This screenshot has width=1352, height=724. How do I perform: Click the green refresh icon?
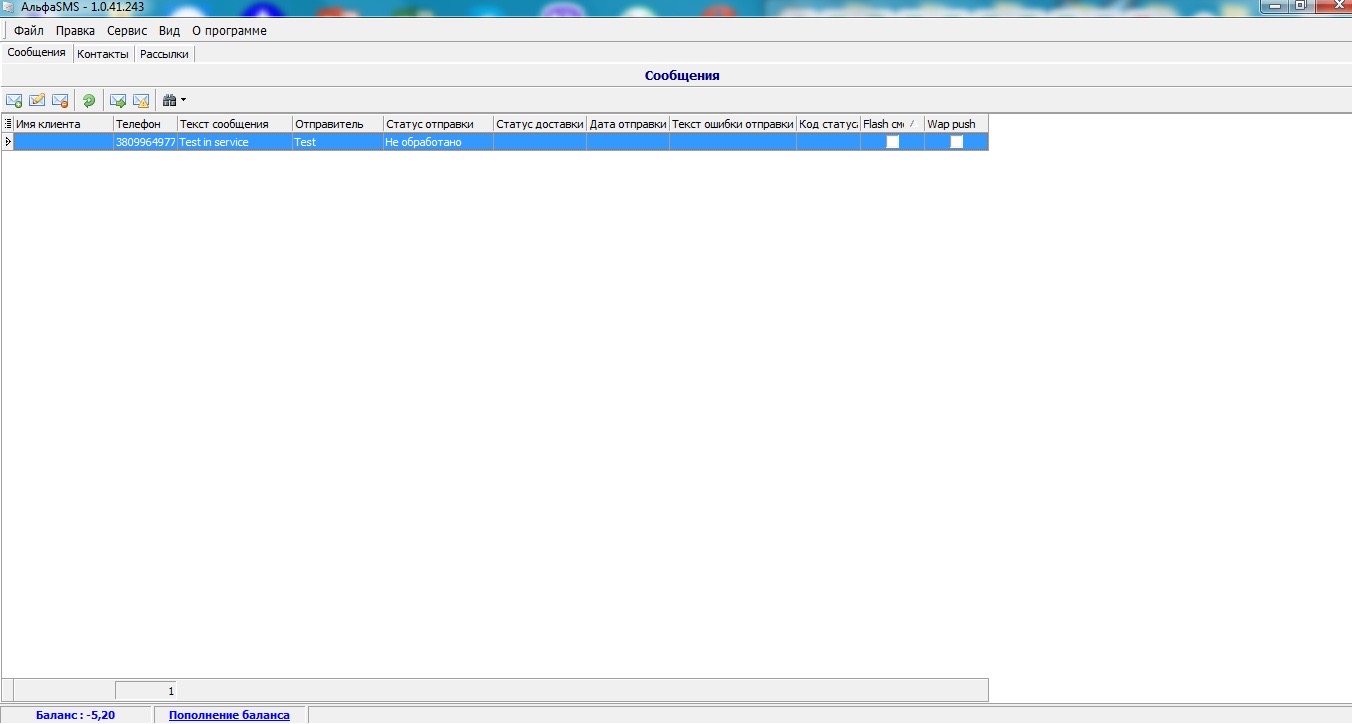point(89,100)
